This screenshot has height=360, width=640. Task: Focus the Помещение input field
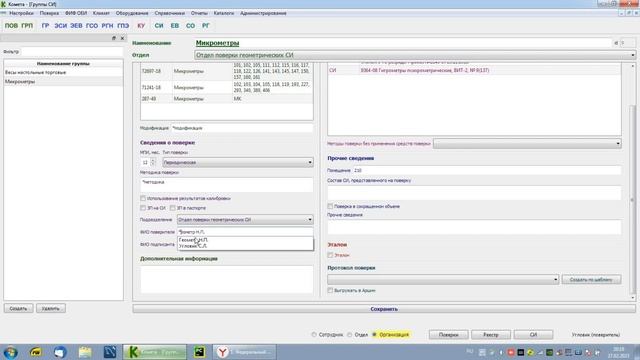(x=486, y=170)
